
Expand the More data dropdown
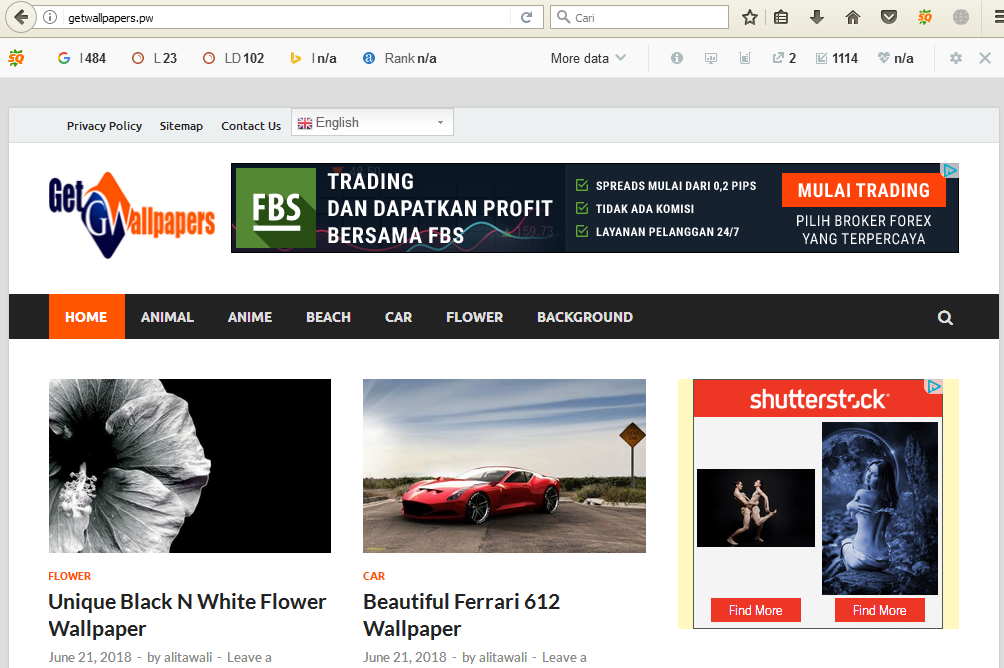coord(588,58)
